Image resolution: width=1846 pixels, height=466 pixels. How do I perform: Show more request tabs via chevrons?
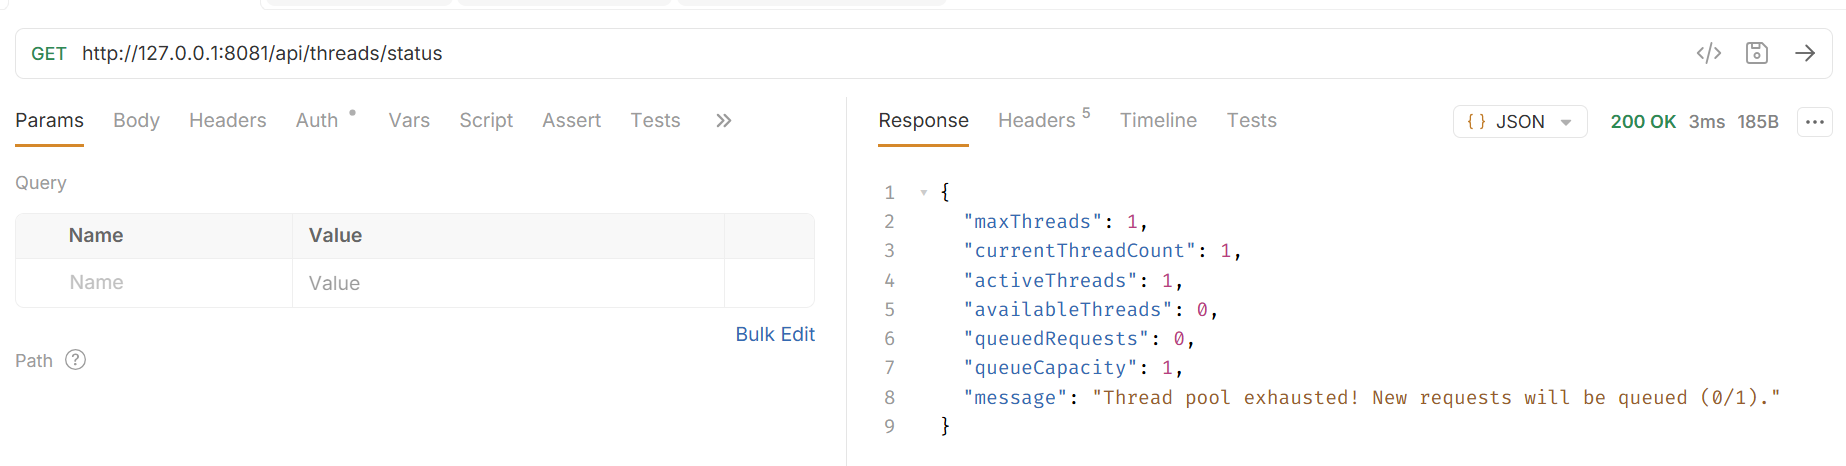723,121
